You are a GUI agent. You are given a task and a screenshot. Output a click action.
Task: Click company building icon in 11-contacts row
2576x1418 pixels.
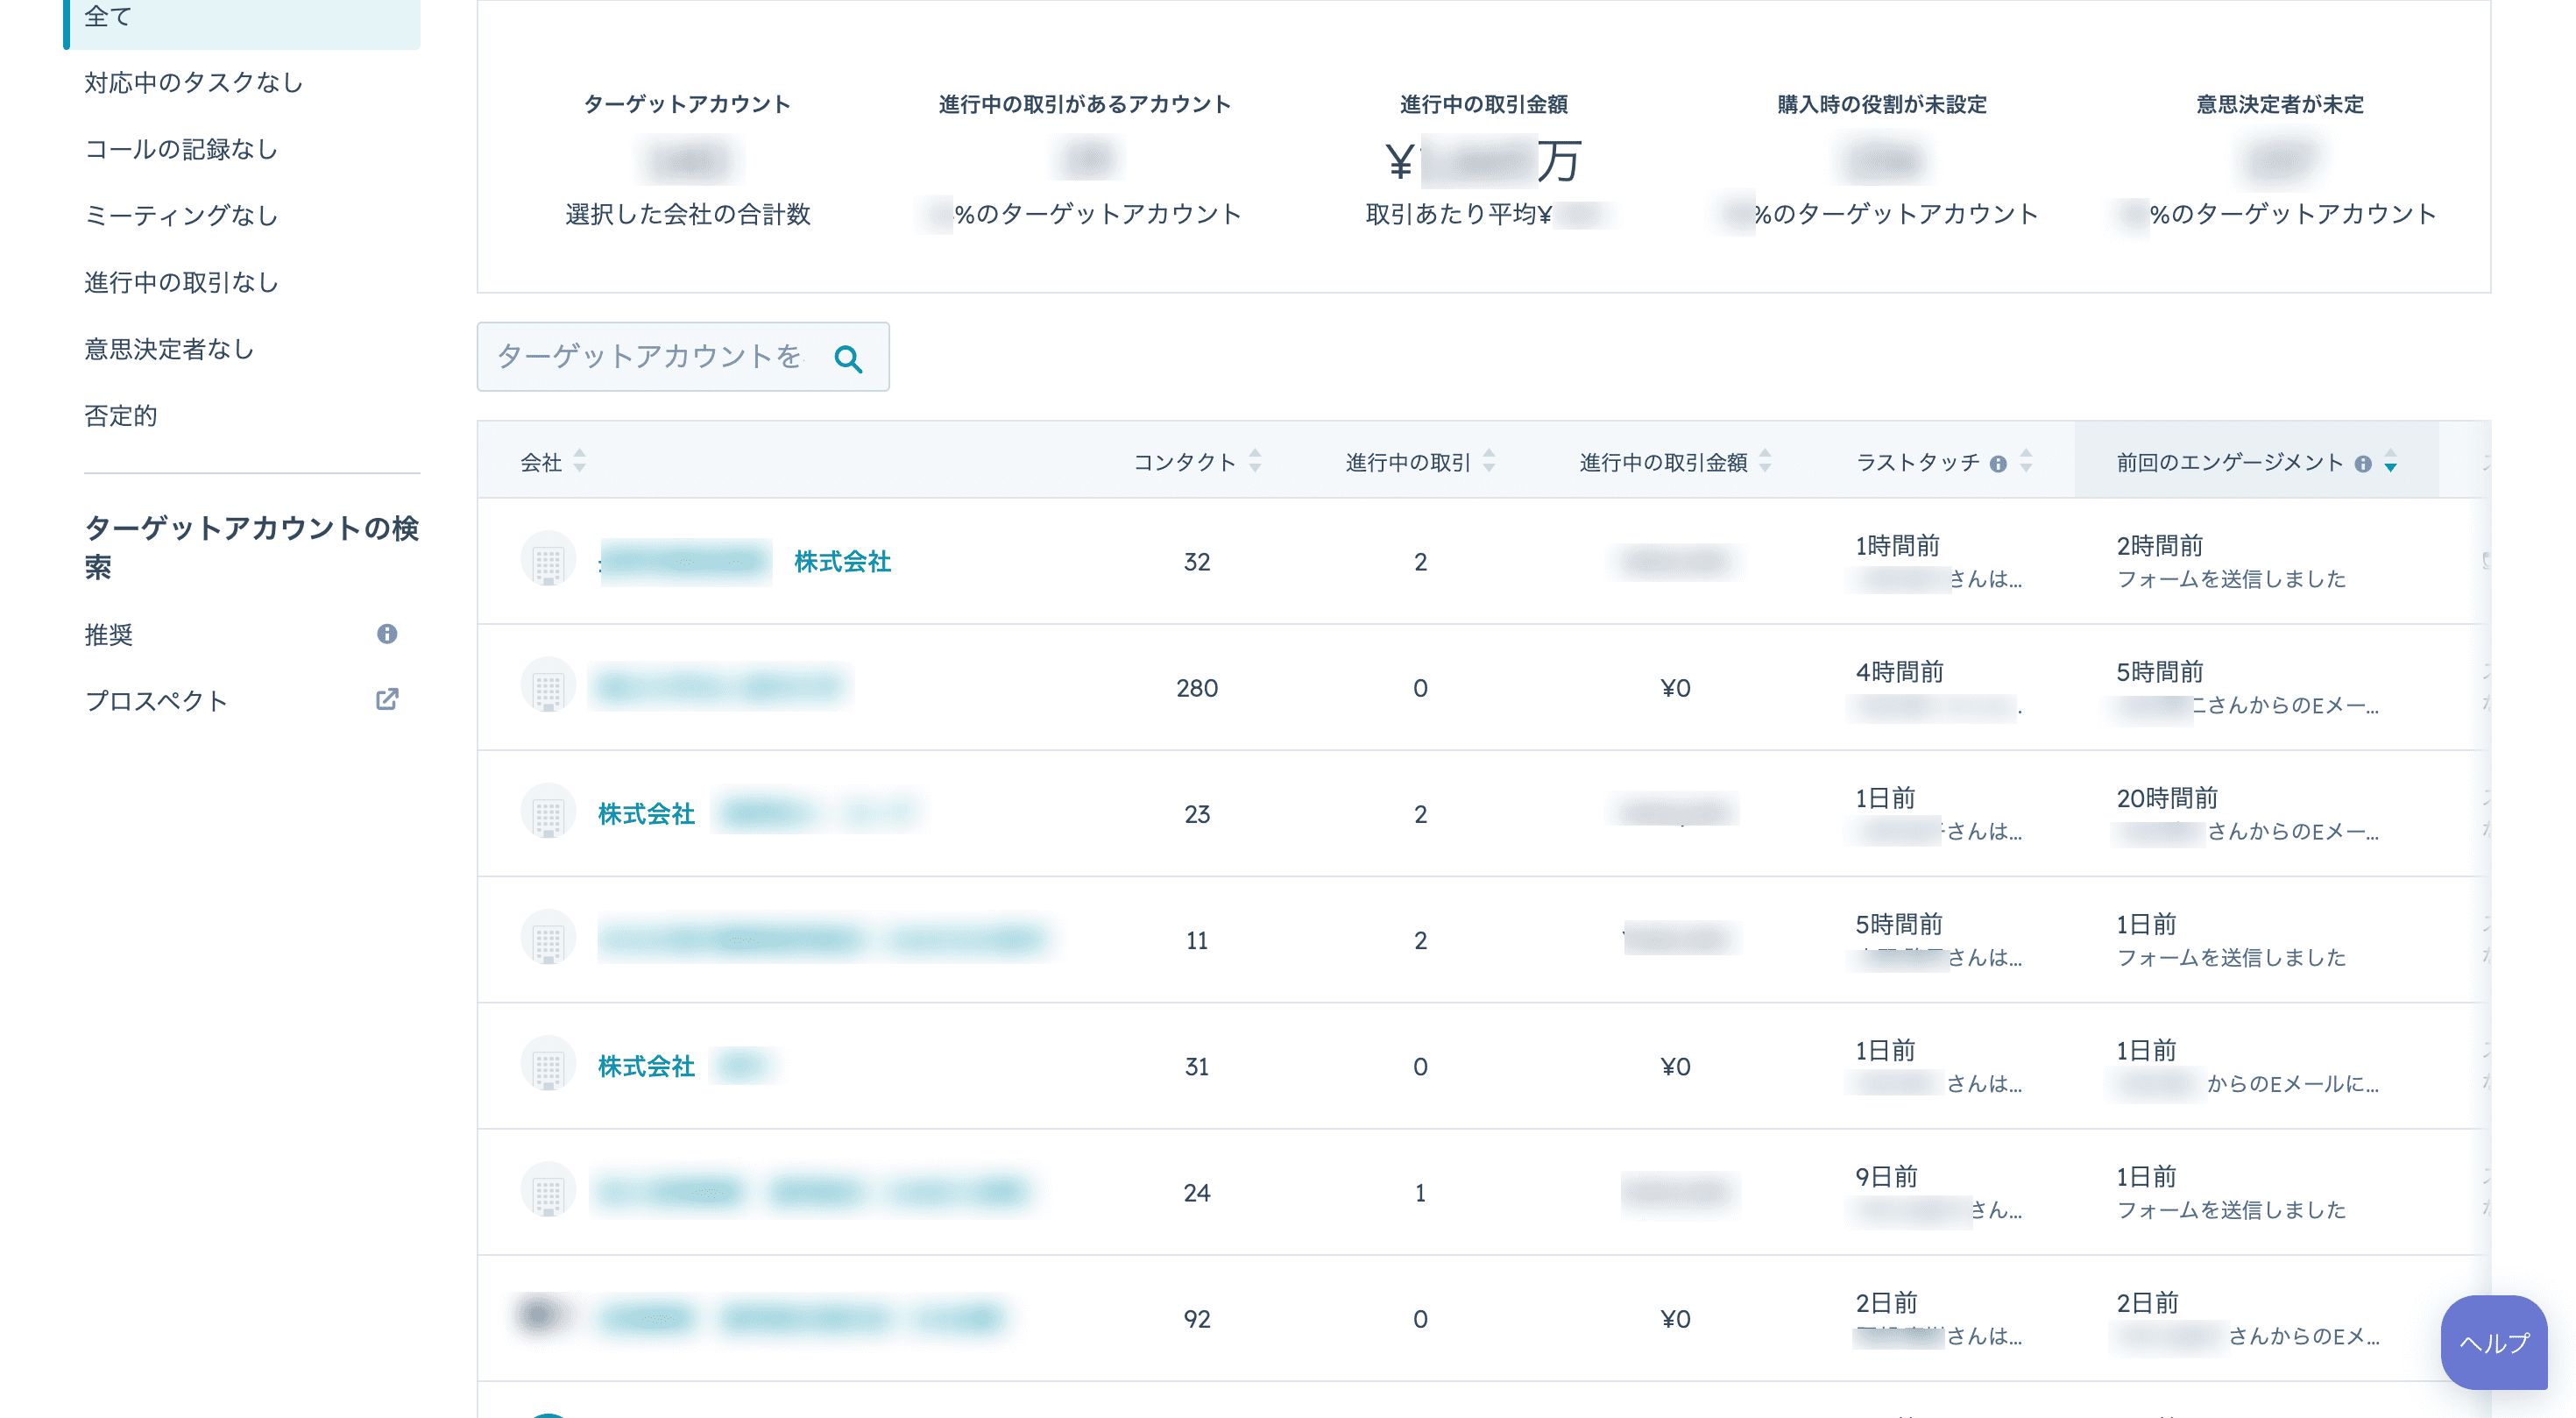(548, 939)
